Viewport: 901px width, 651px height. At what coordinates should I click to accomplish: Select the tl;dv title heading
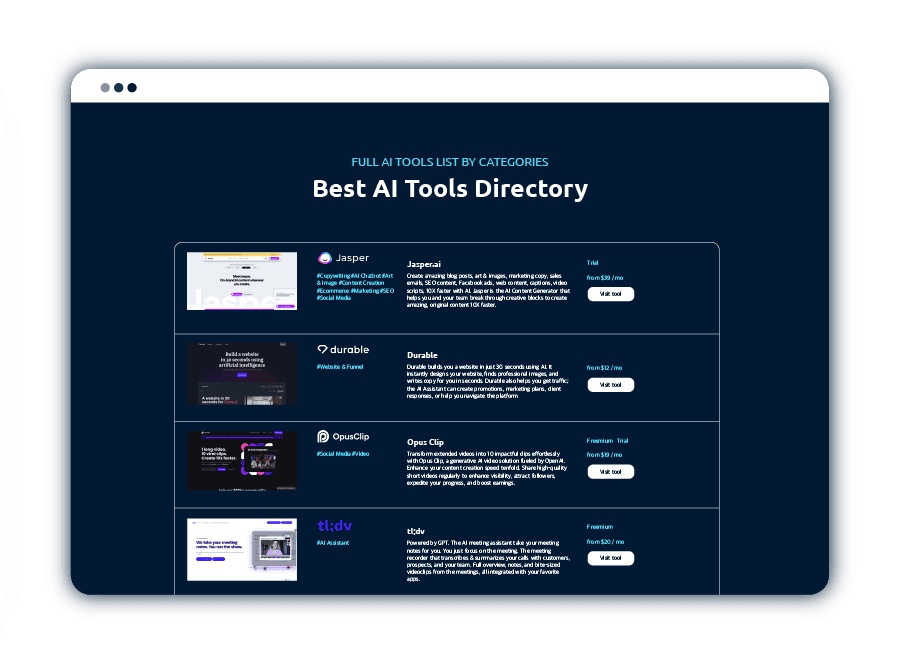415,531
